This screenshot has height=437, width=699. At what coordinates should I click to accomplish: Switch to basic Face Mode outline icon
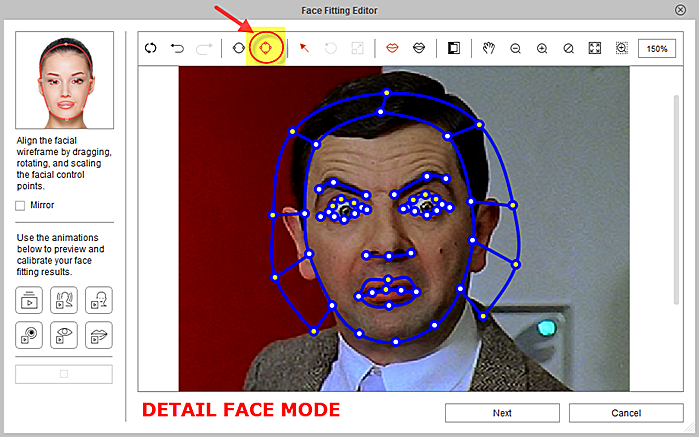(x=239, y=48)
